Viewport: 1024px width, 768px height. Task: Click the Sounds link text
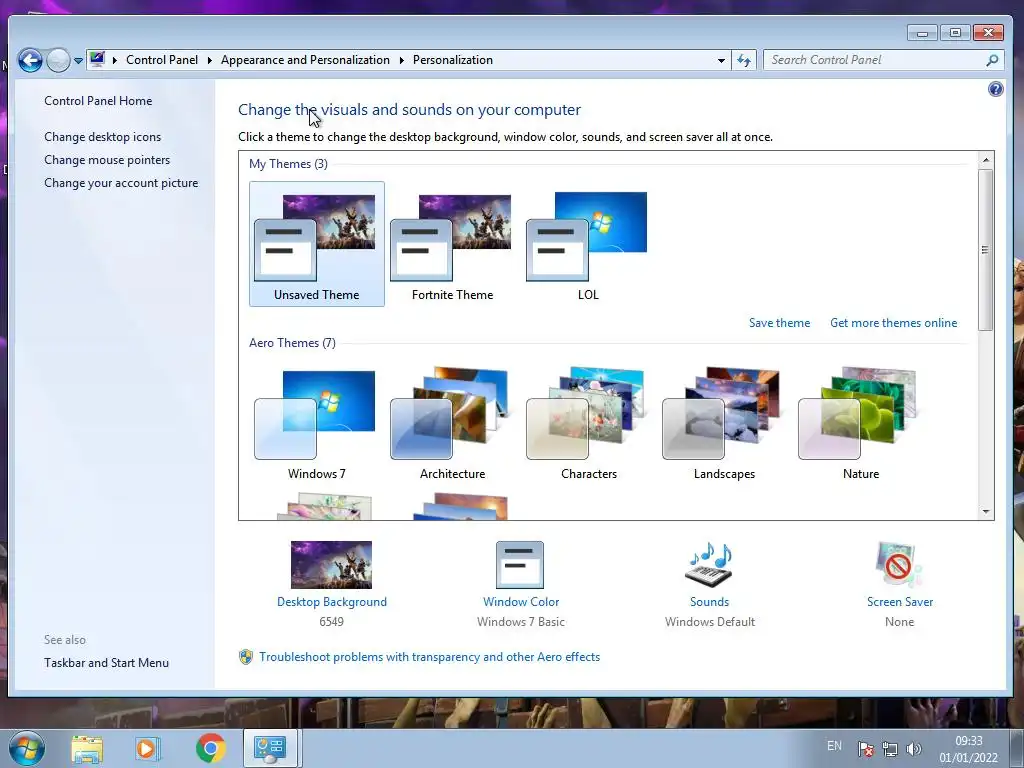(709, 602)
